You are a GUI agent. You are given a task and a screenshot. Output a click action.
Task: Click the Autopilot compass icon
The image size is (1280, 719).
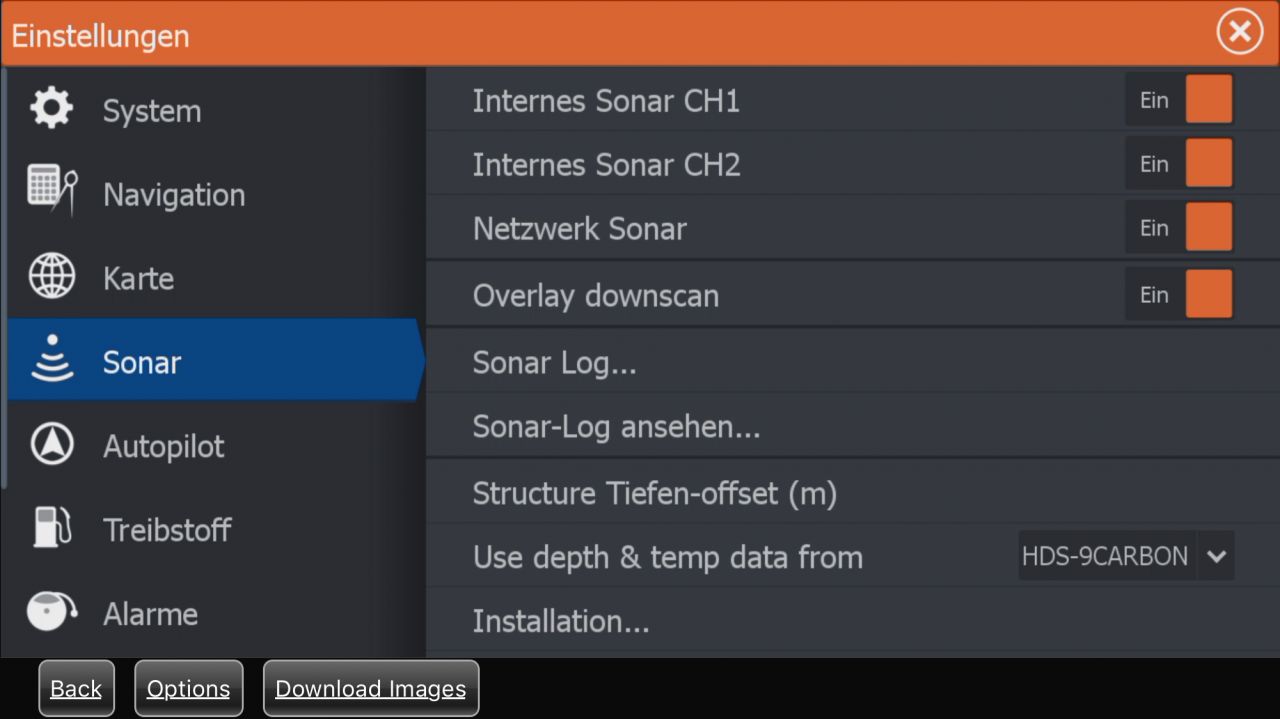[52, 445]
